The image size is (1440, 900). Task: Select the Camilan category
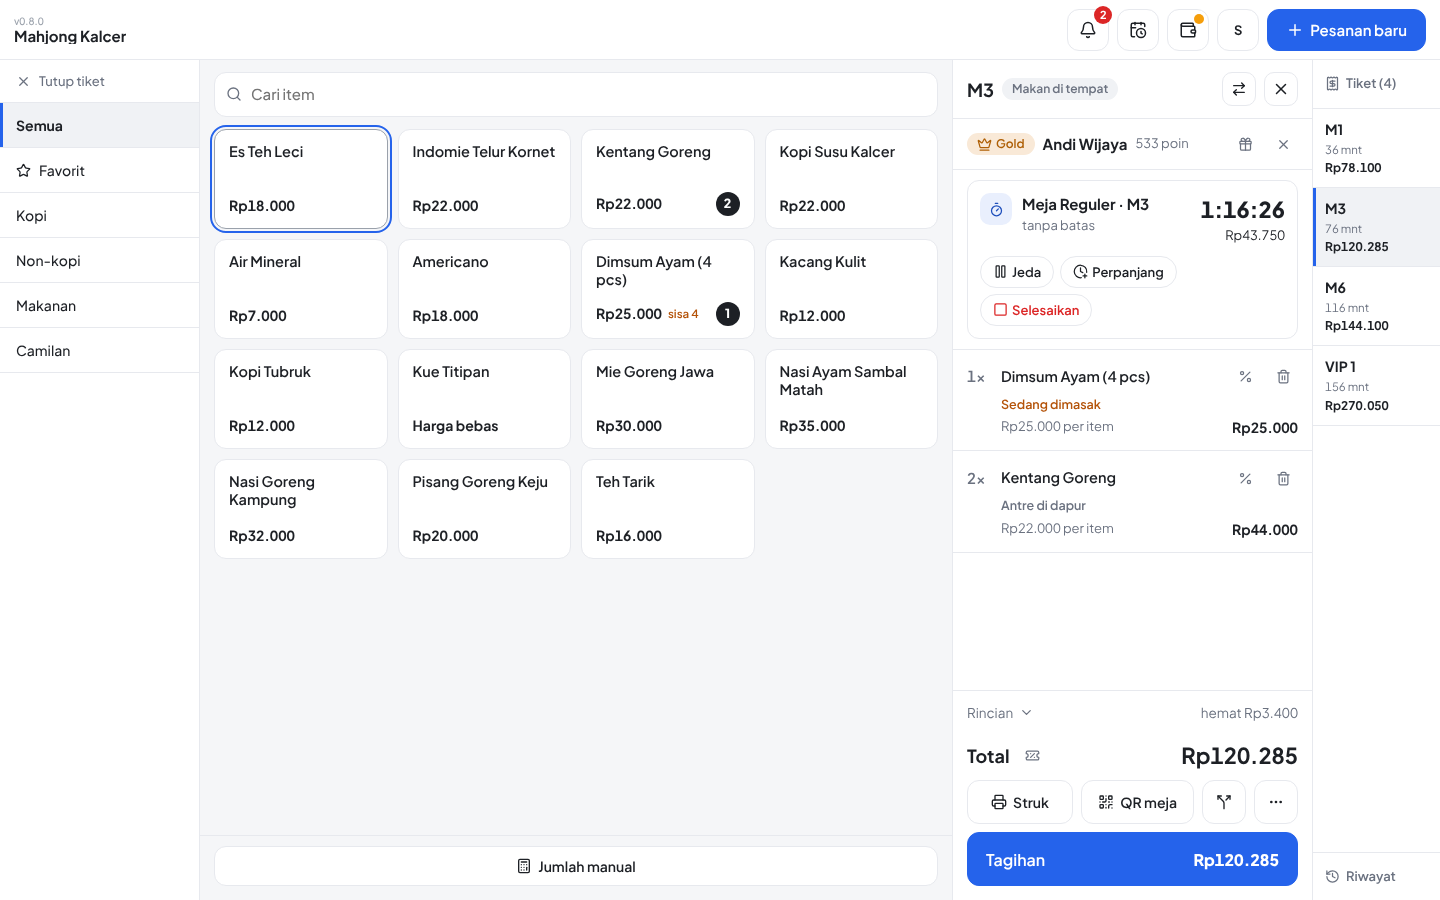100,350
